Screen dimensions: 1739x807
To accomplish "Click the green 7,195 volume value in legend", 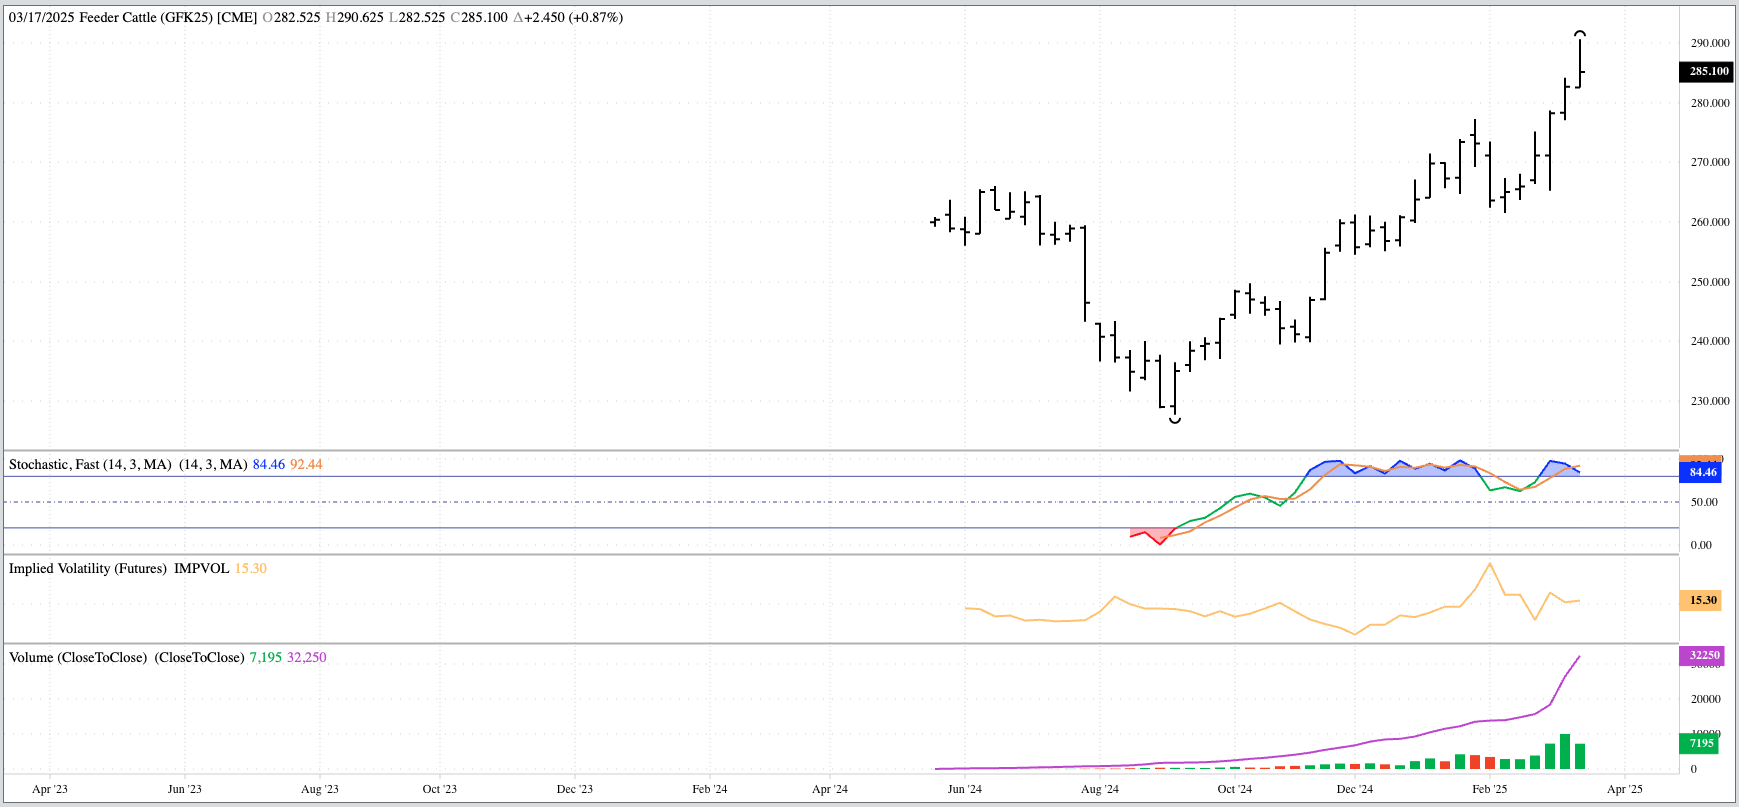I will [265, 657].
